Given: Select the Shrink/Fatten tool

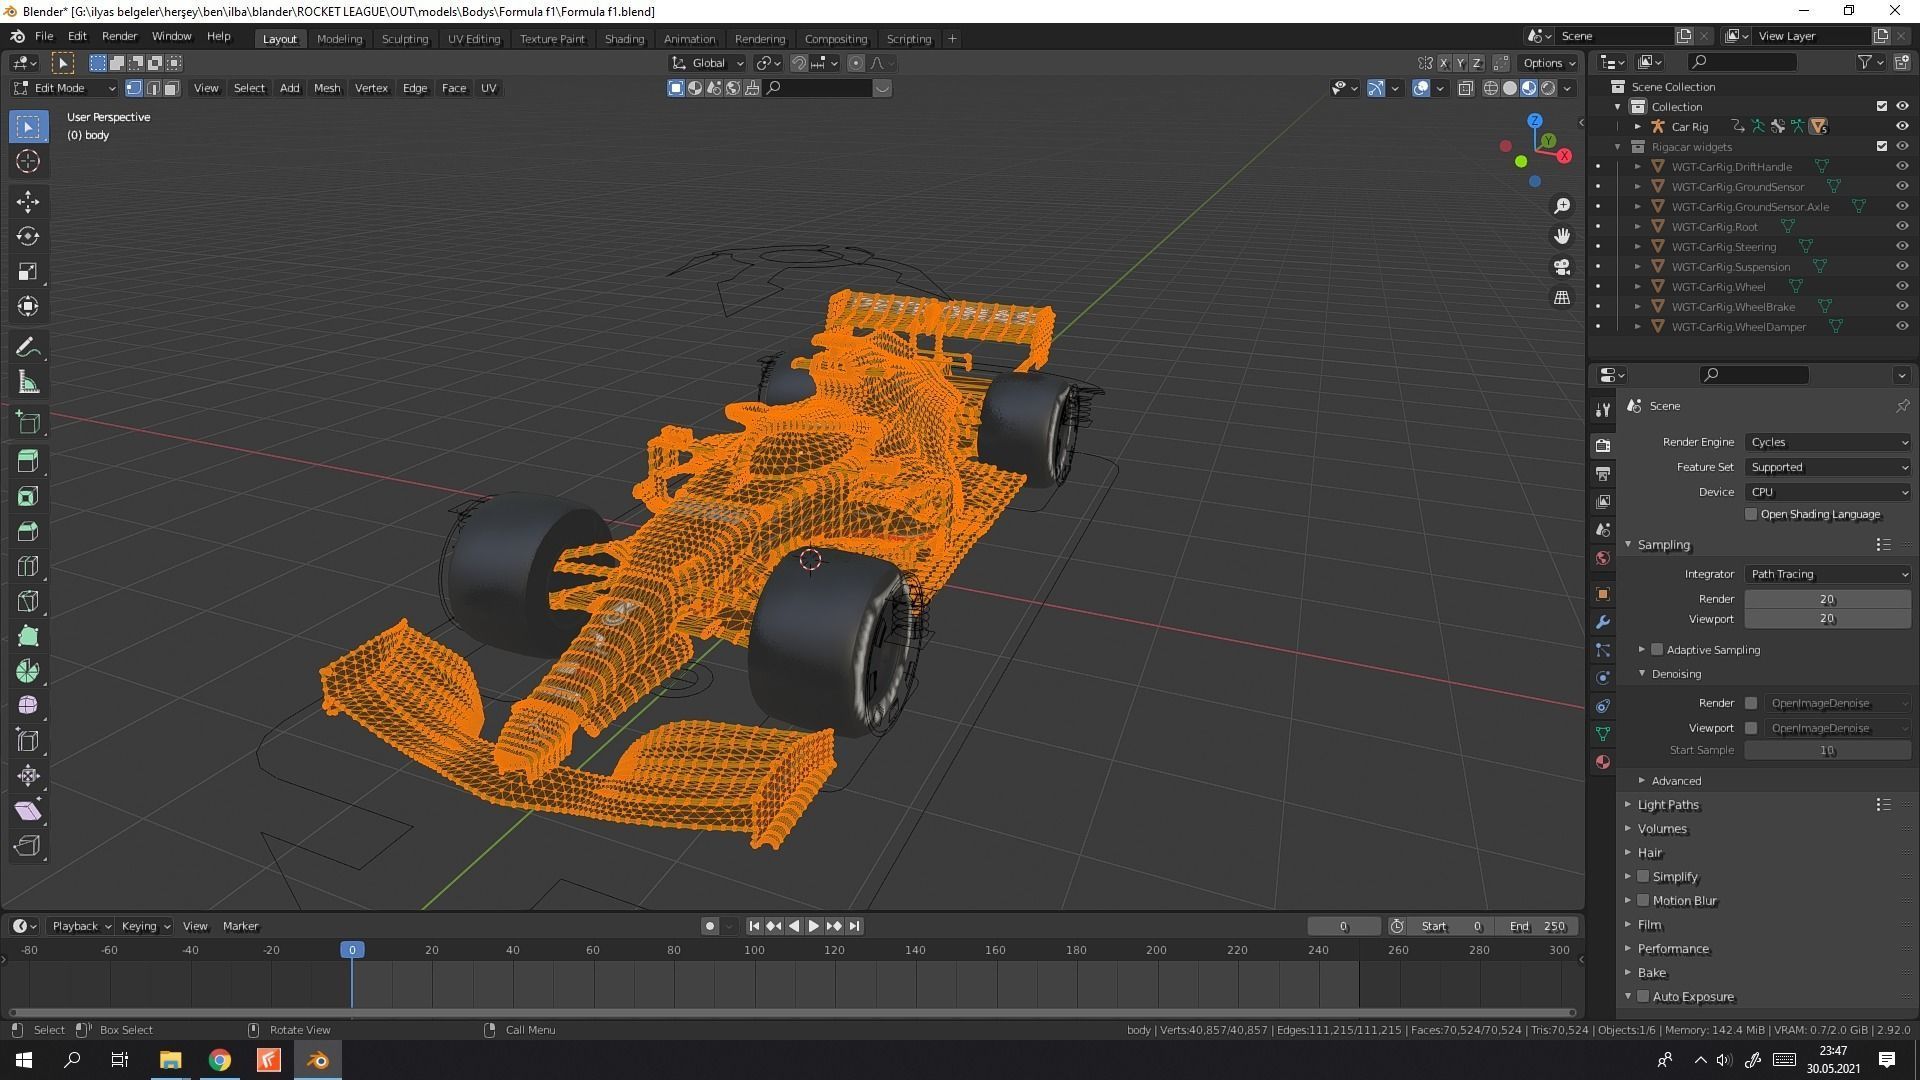Looking at the screenshot, I should click(28, 776).
